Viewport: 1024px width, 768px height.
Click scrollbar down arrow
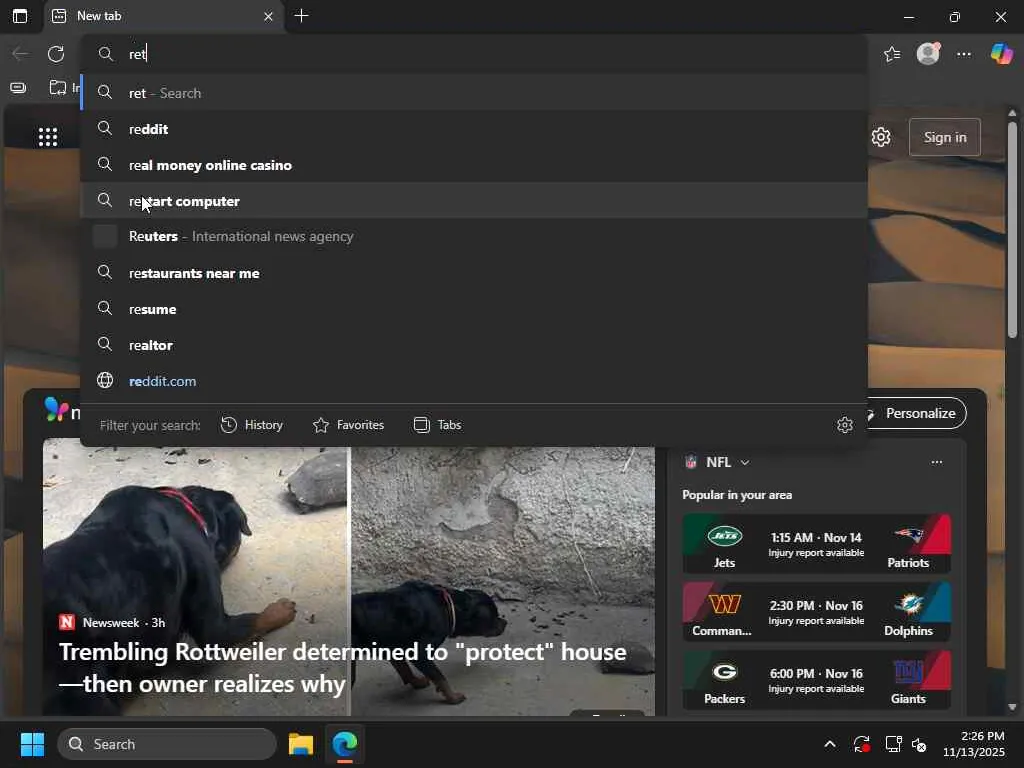[x=1012, y=707]
